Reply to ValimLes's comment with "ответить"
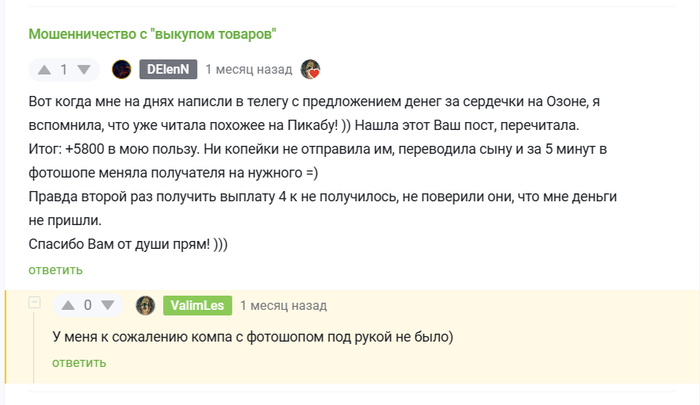This screenshot has height=405, width=700. [80, 362]
